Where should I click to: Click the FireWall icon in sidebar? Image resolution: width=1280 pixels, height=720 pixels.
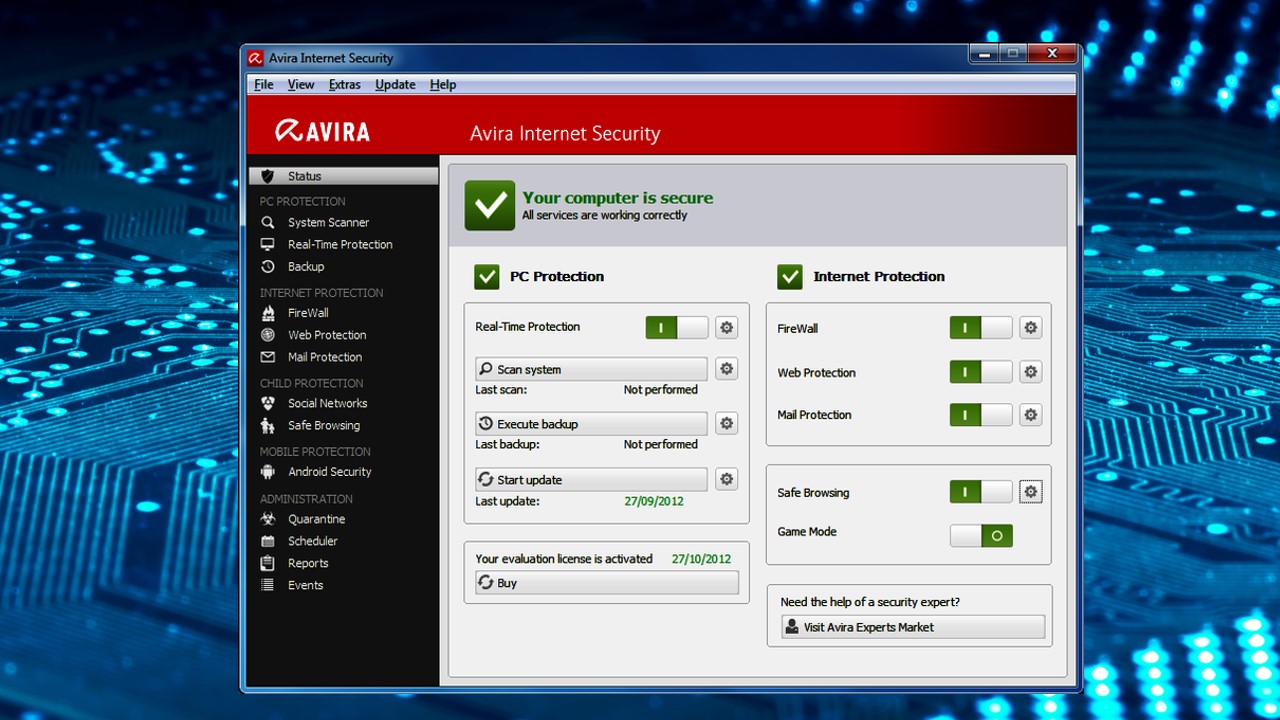(267, 313)
